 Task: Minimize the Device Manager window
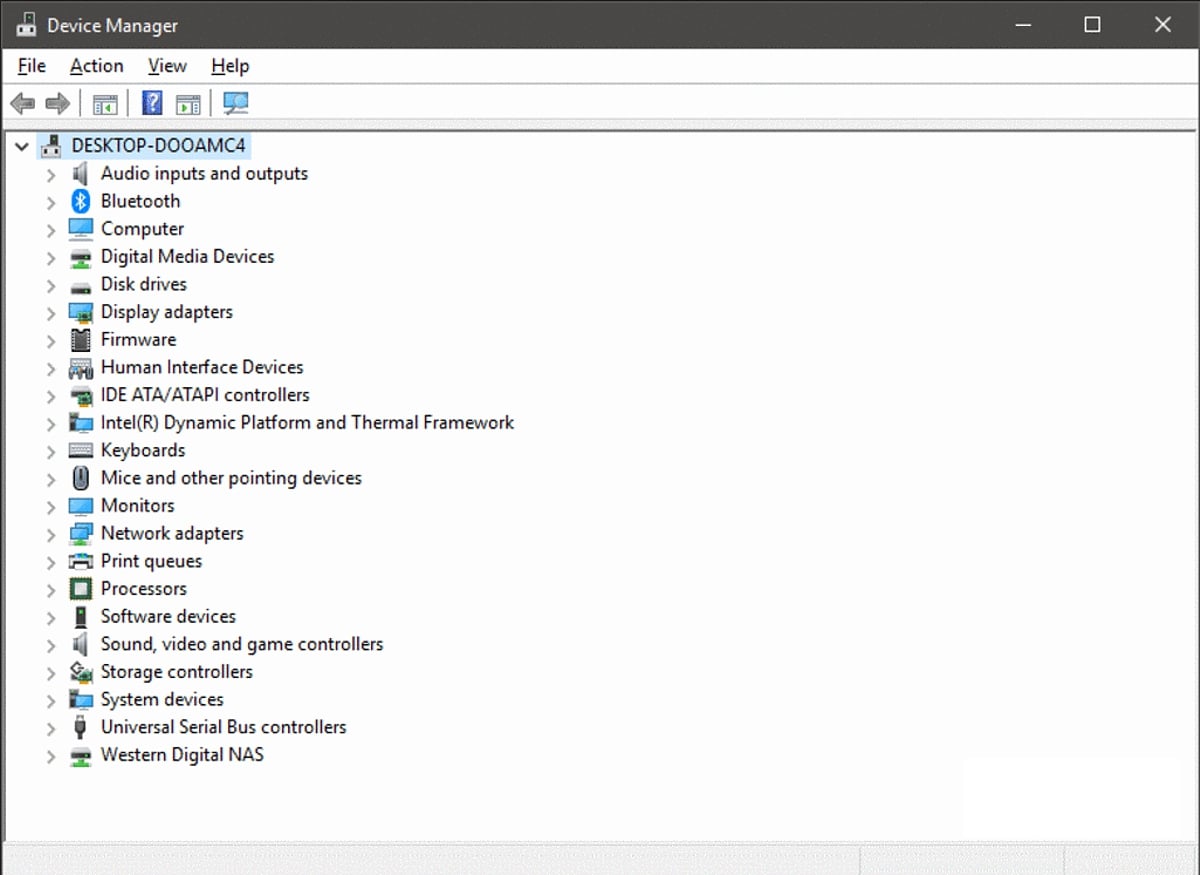click(1023, 24)
